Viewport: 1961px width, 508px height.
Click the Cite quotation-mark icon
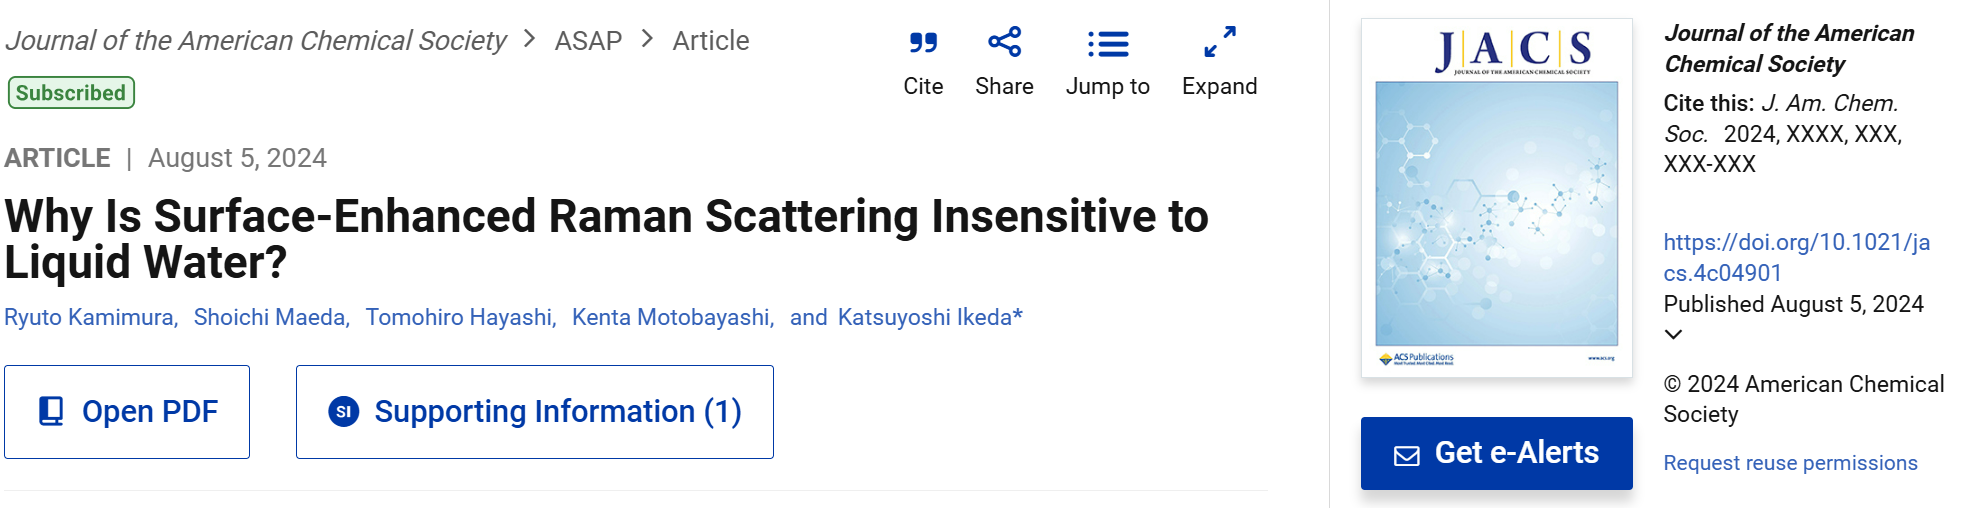click(923, 43)
